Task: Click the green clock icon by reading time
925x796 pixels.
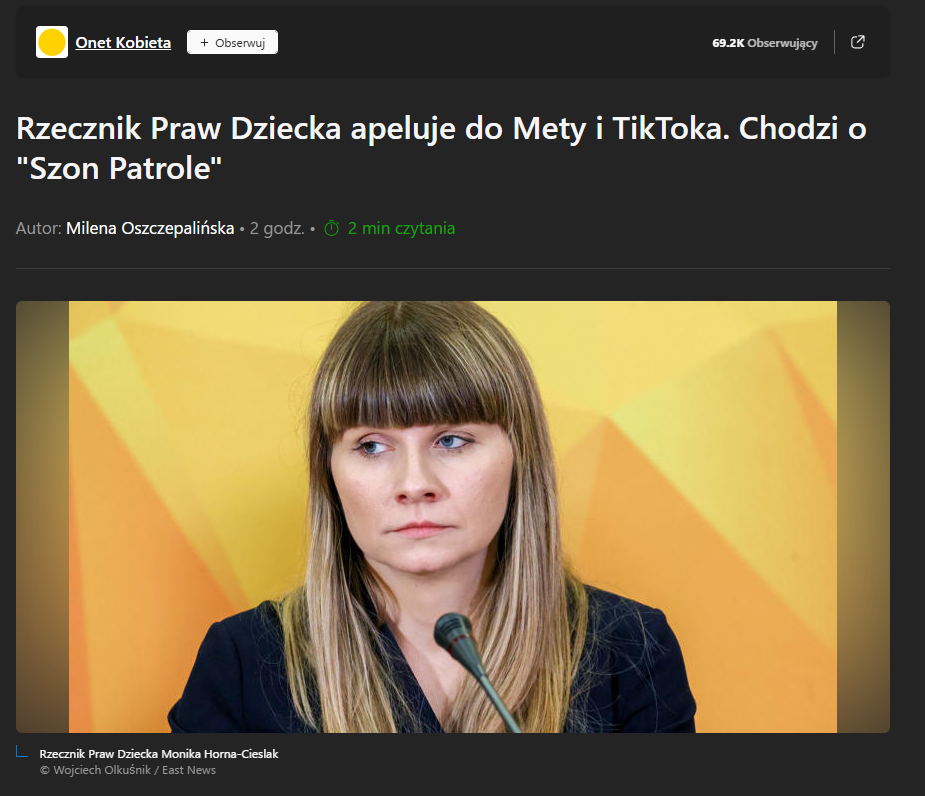Action: tap(332, 228)
